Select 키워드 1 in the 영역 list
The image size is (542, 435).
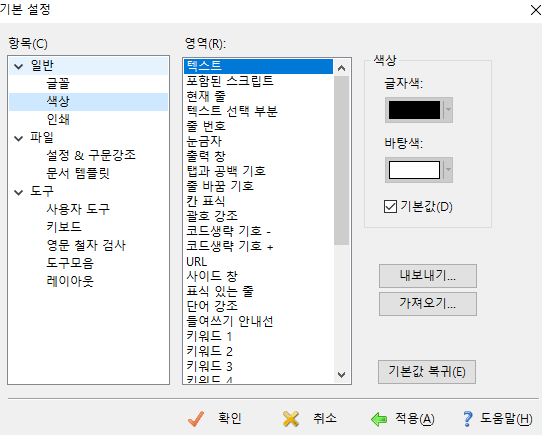coord(259,336)
